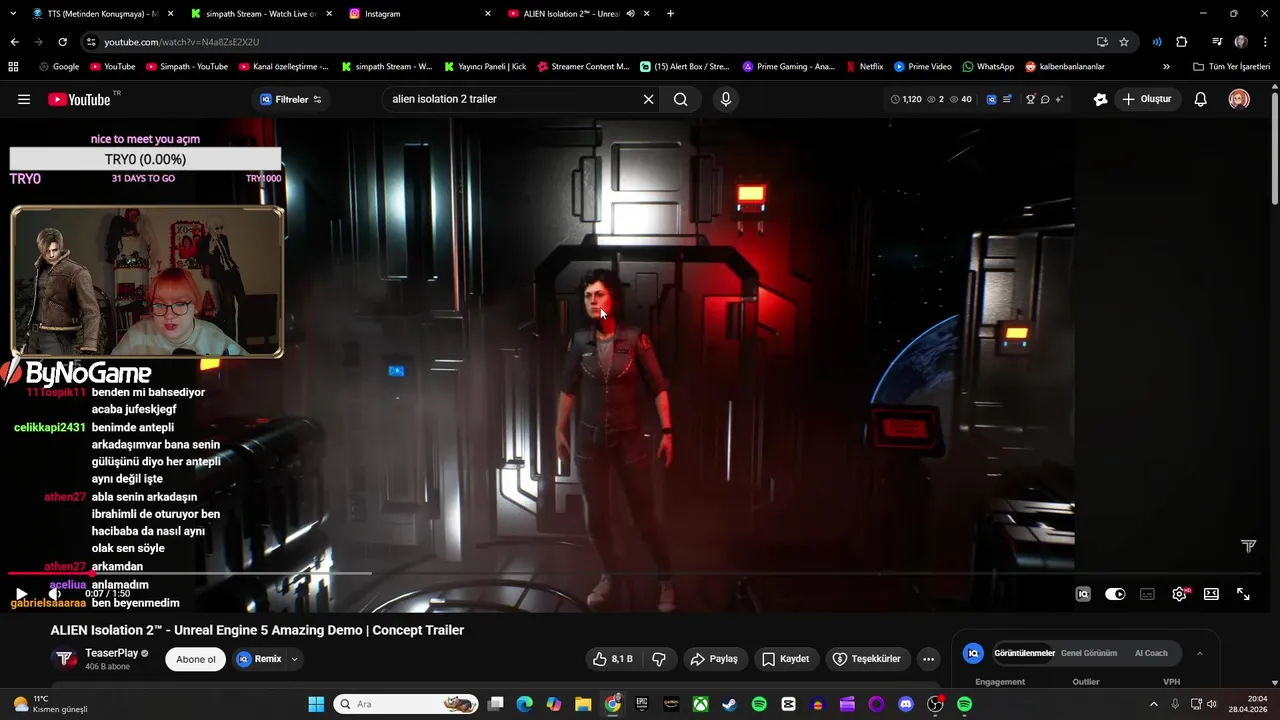1280x720 pixels.
Task: Click the IQ icon in player controls
Action: click(x=1083, y=594)
